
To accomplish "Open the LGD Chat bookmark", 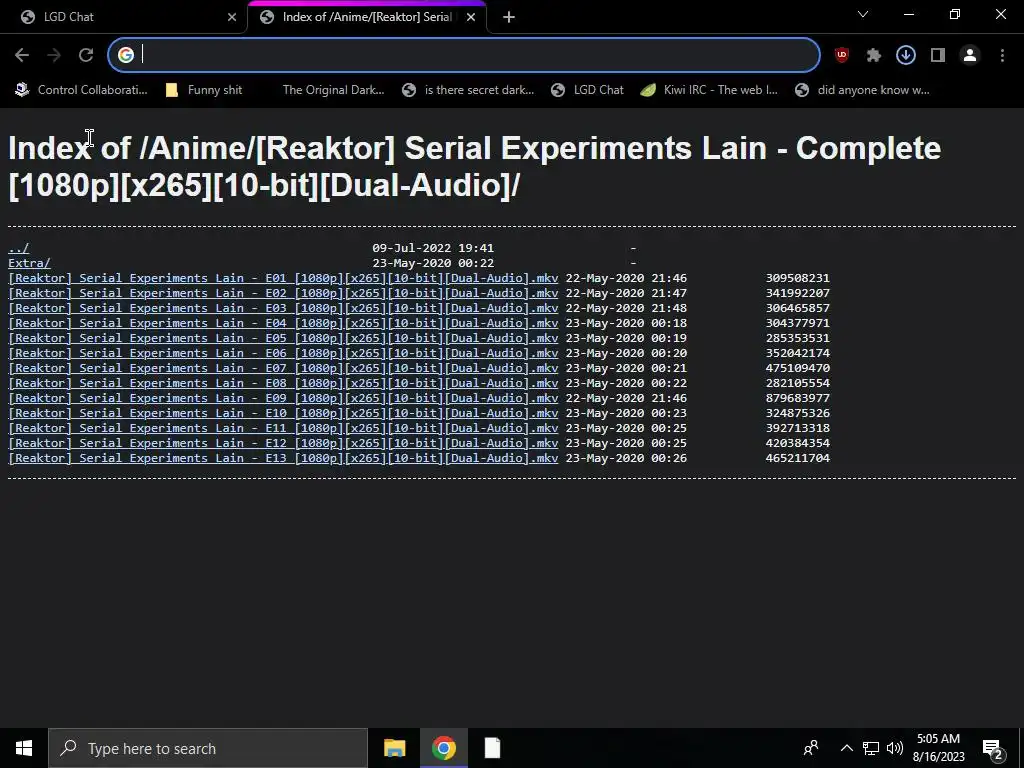I will (x=587, y=90).
